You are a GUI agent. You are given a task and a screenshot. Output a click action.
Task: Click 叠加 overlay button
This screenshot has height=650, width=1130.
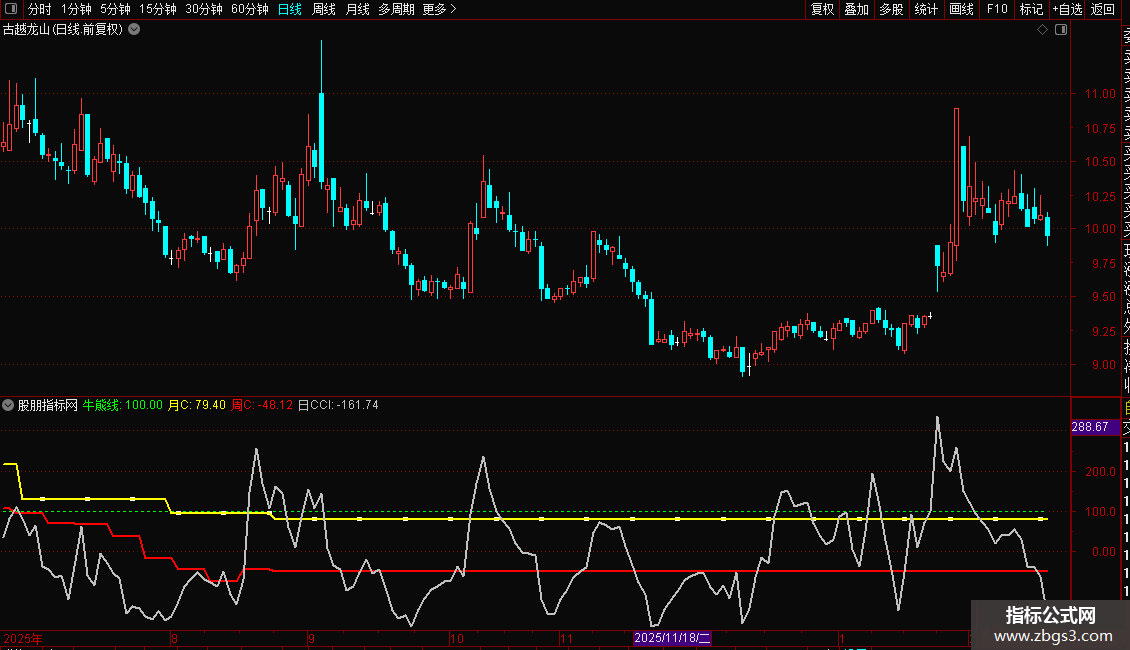(857, 9)
